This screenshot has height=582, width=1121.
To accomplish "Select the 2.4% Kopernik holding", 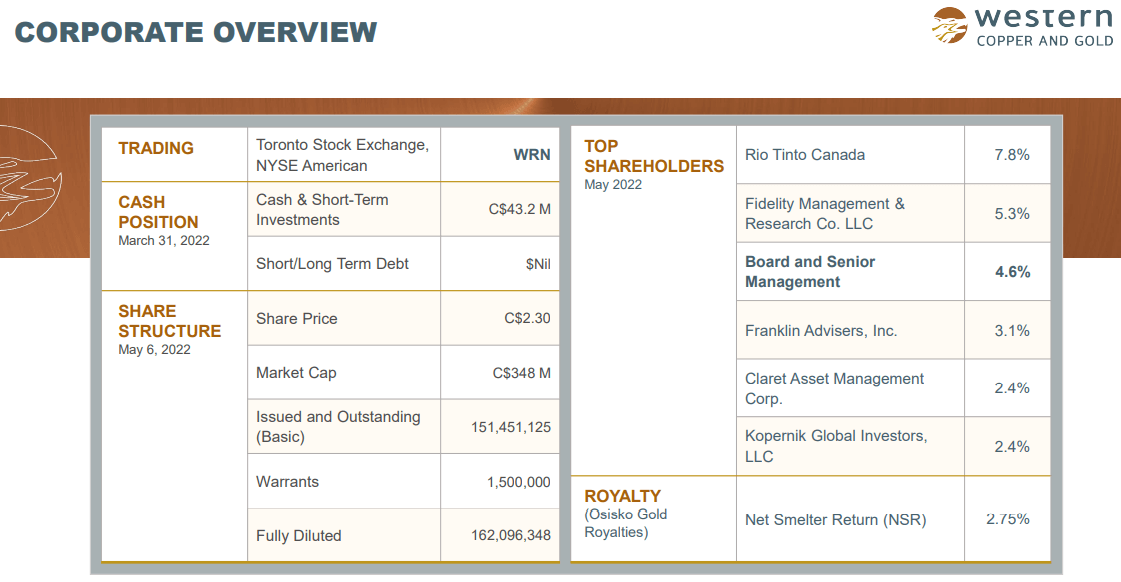I will (1012, 447).
